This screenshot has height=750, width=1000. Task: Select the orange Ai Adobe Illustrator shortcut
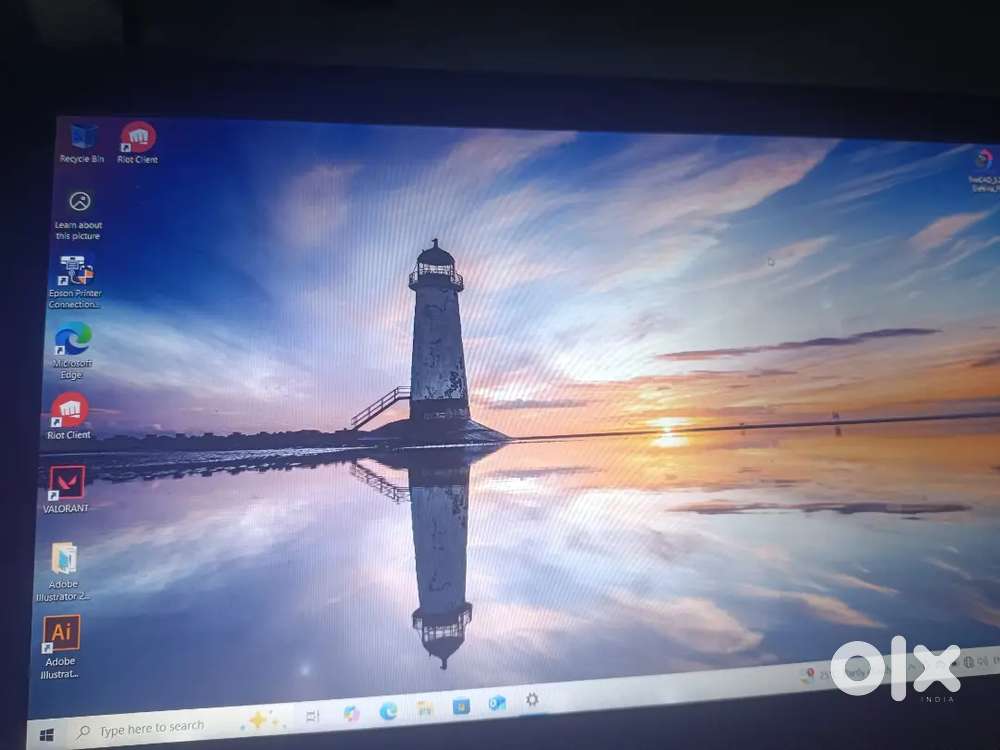pyautogui.click(x=61, y=634)
